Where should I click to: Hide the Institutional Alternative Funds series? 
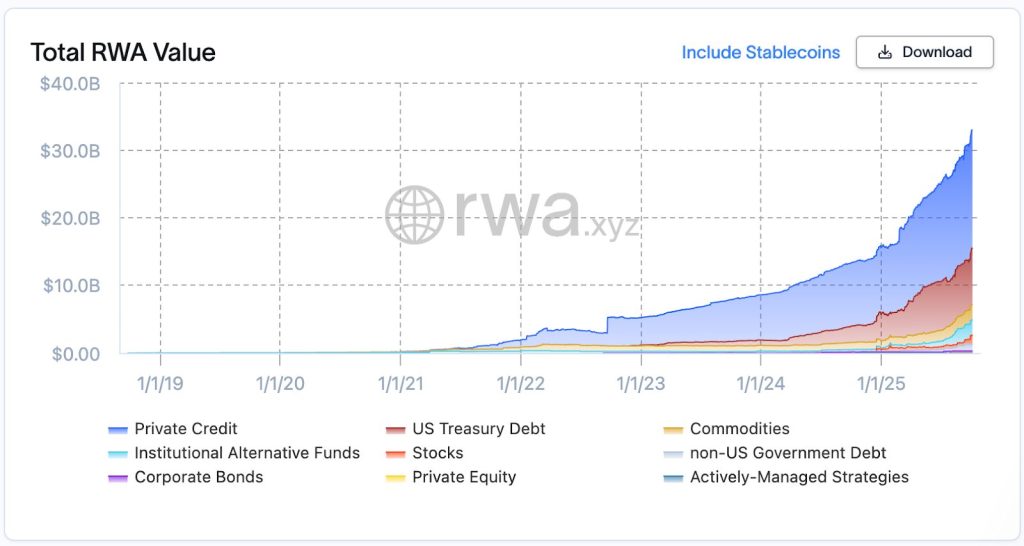[234, 453]
